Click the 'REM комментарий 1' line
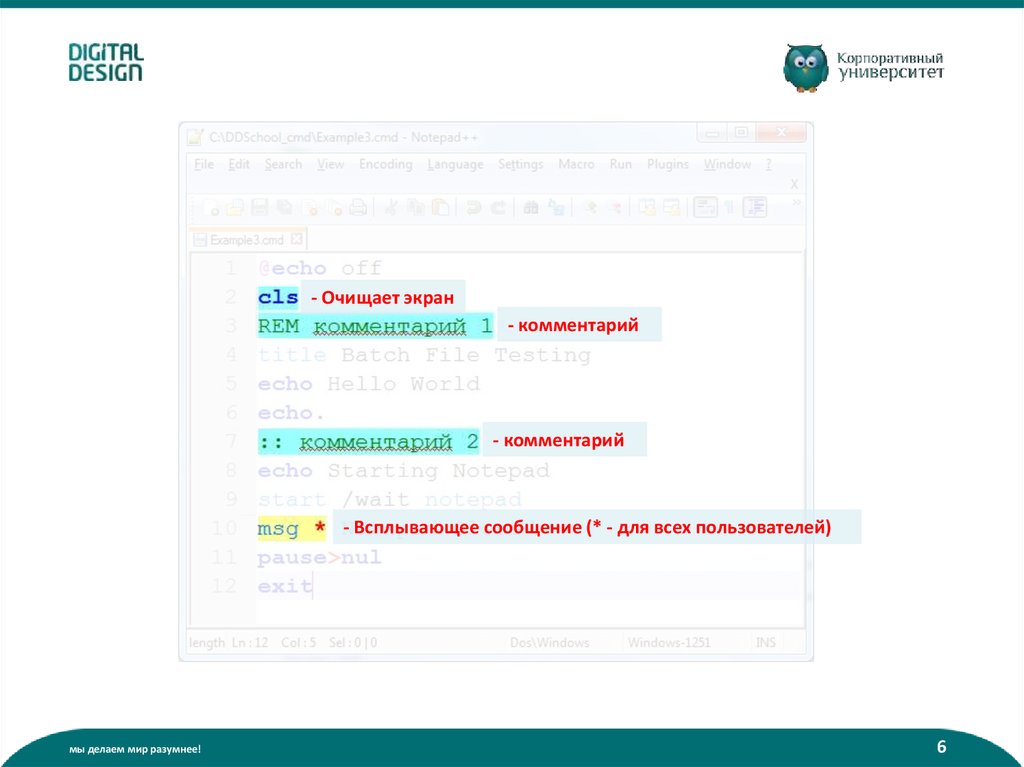The image size is (1024, 767). 375,326
